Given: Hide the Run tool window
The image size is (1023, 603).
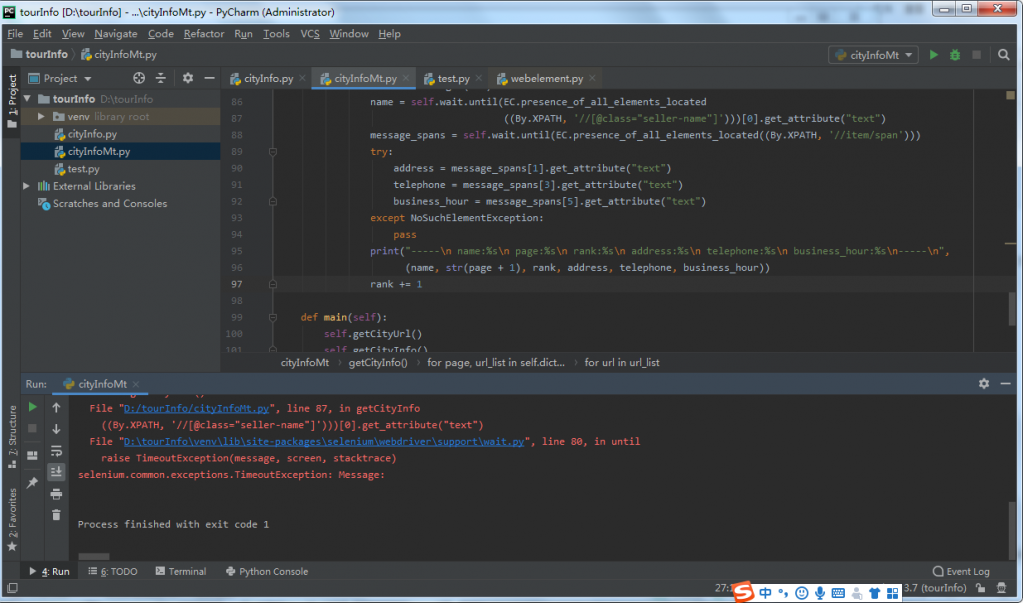Looking at the screenshot, I should [1005, 384].
